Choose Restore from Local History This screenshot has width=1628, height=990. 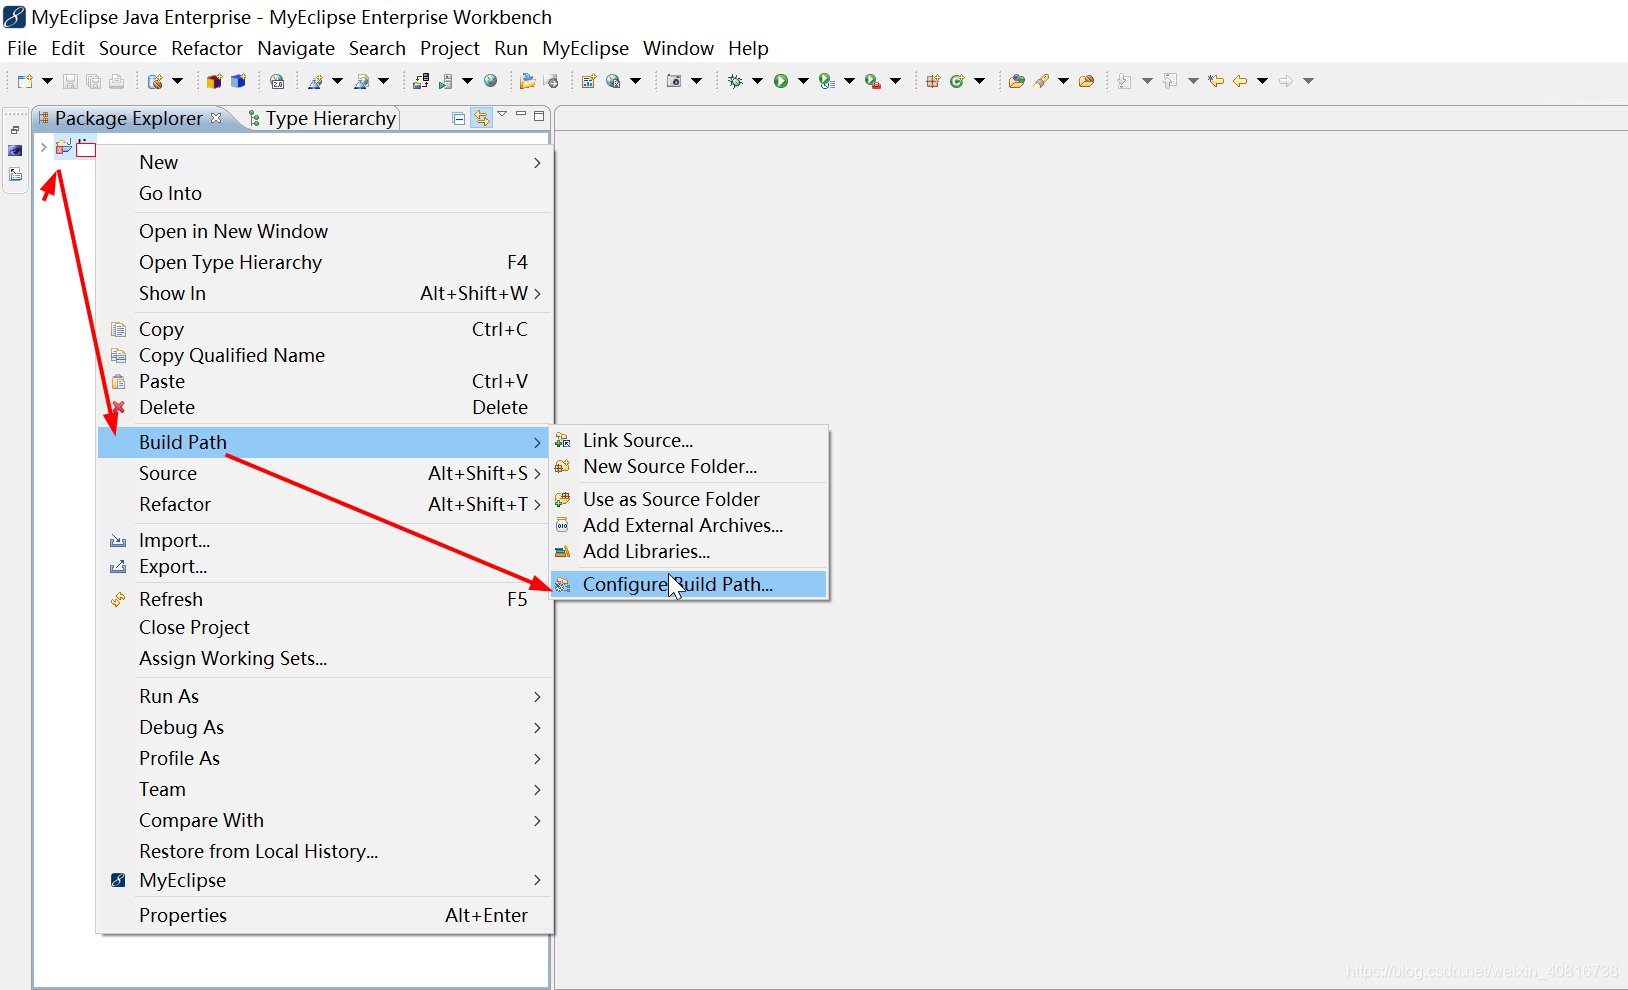coord(325,851)
